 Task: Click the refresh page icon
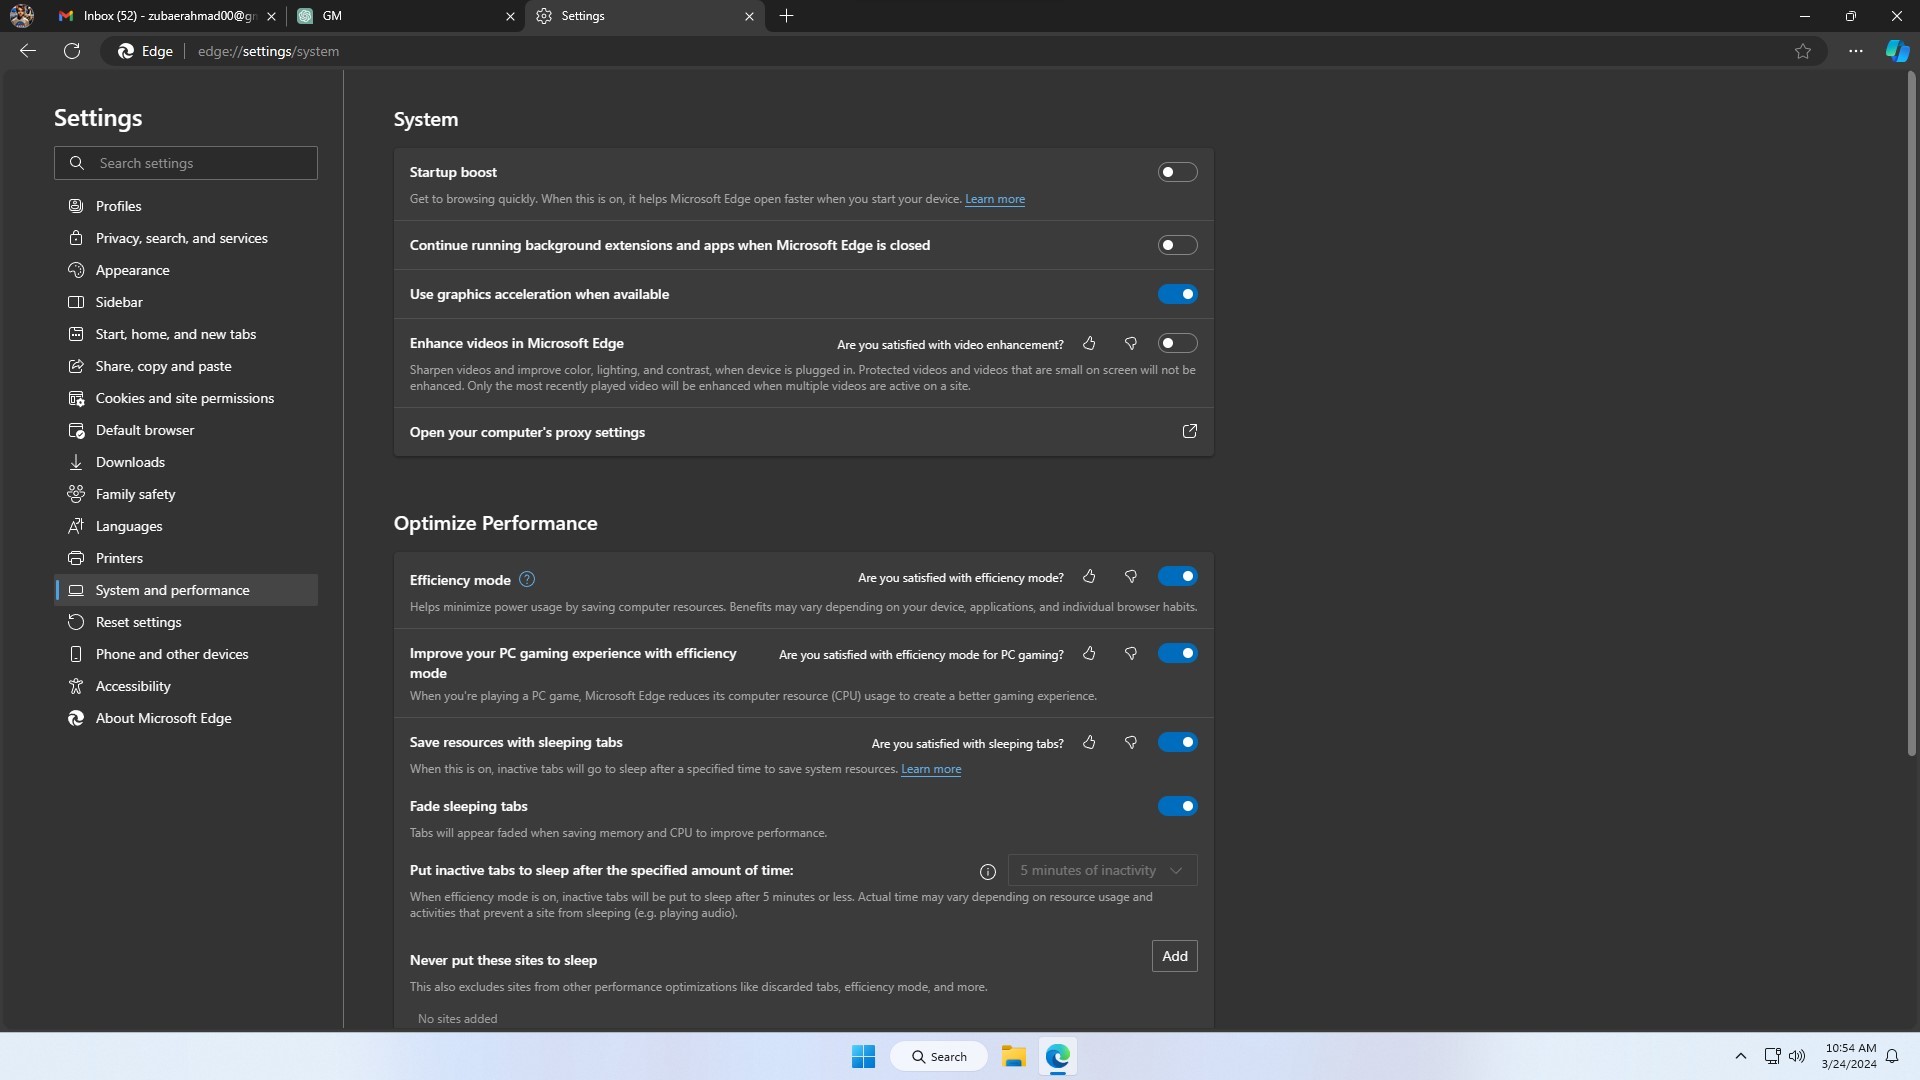point(72,51)
